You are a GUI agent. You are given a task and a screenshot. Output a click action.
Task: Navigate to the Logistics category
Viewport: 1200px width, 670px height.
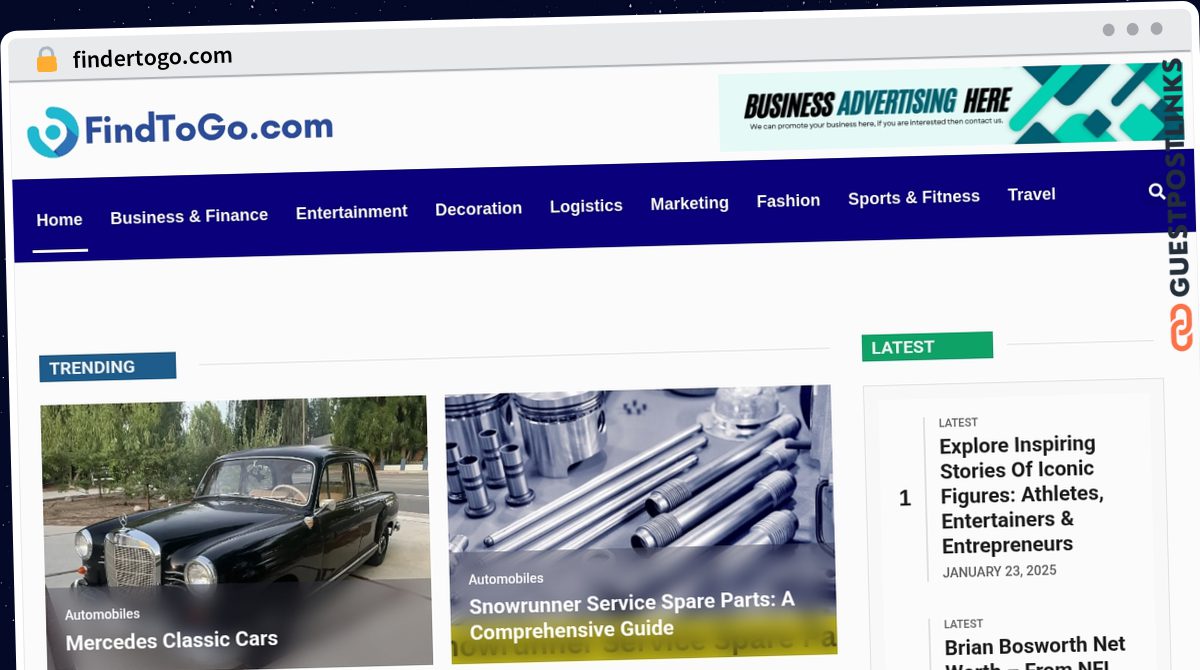point(586,206)
